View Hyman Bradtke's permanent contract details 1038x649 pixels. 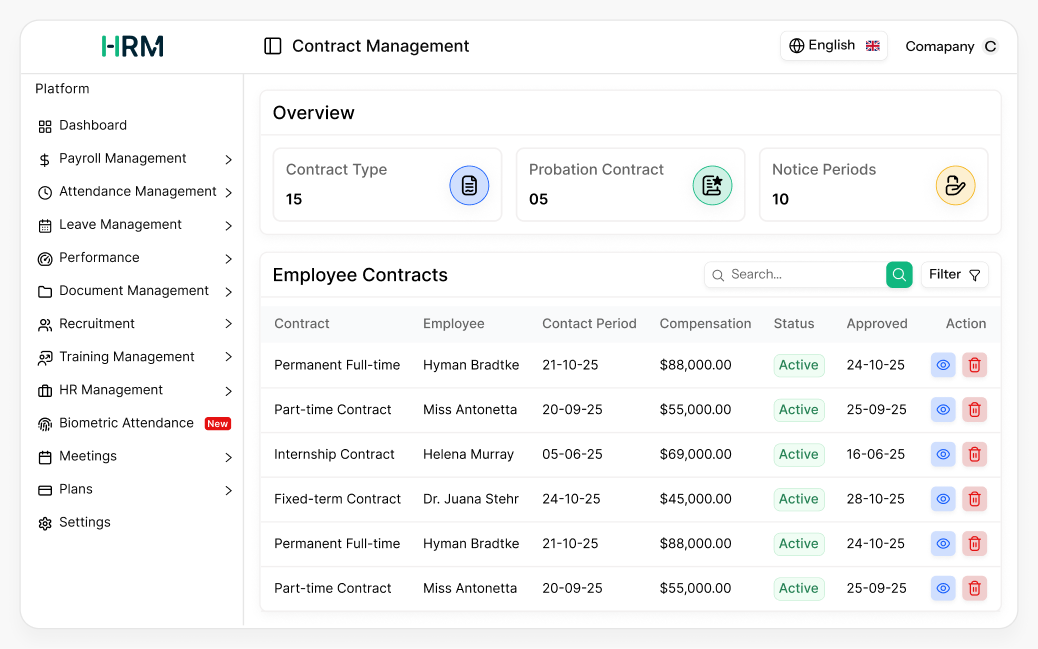coord(942,365)
